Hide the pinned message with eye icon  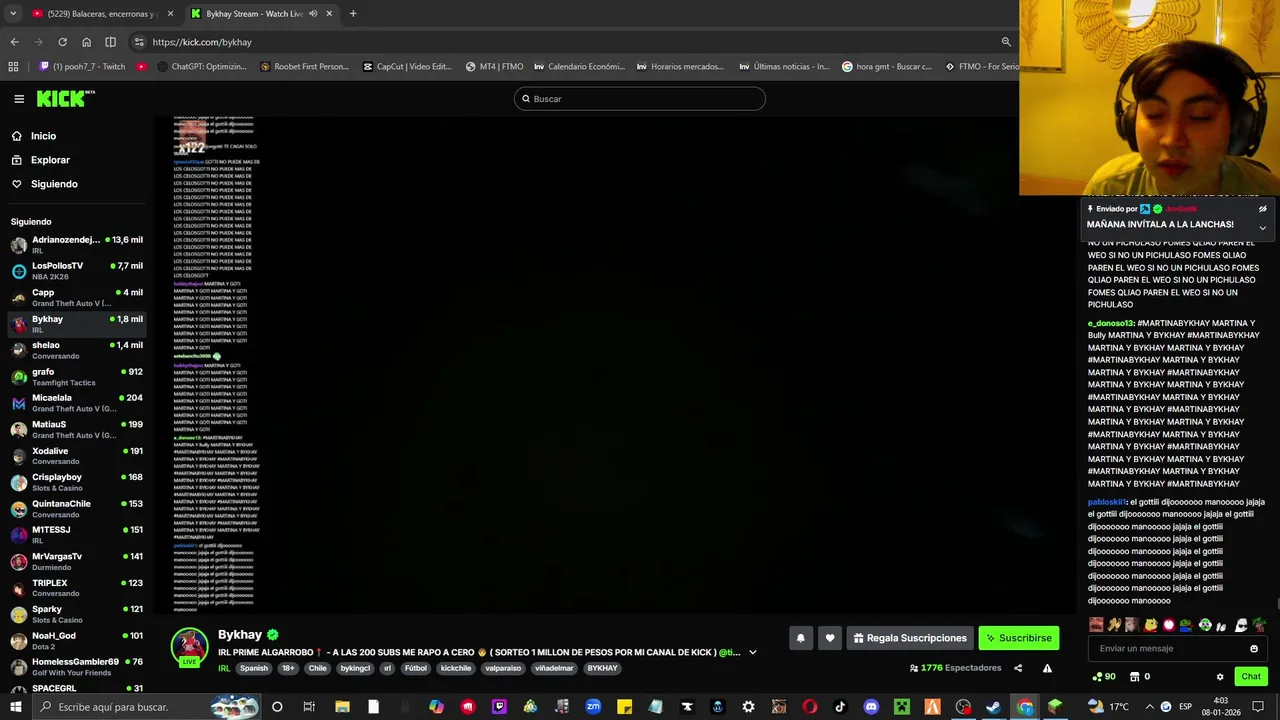(1262, 209)
